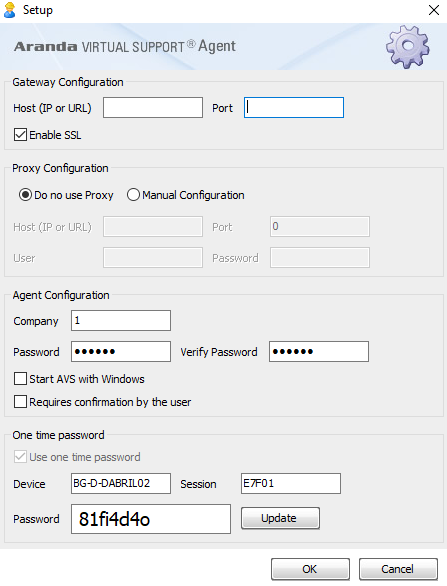
Task: Click the Verify Password field
Action: coord(319,351)
